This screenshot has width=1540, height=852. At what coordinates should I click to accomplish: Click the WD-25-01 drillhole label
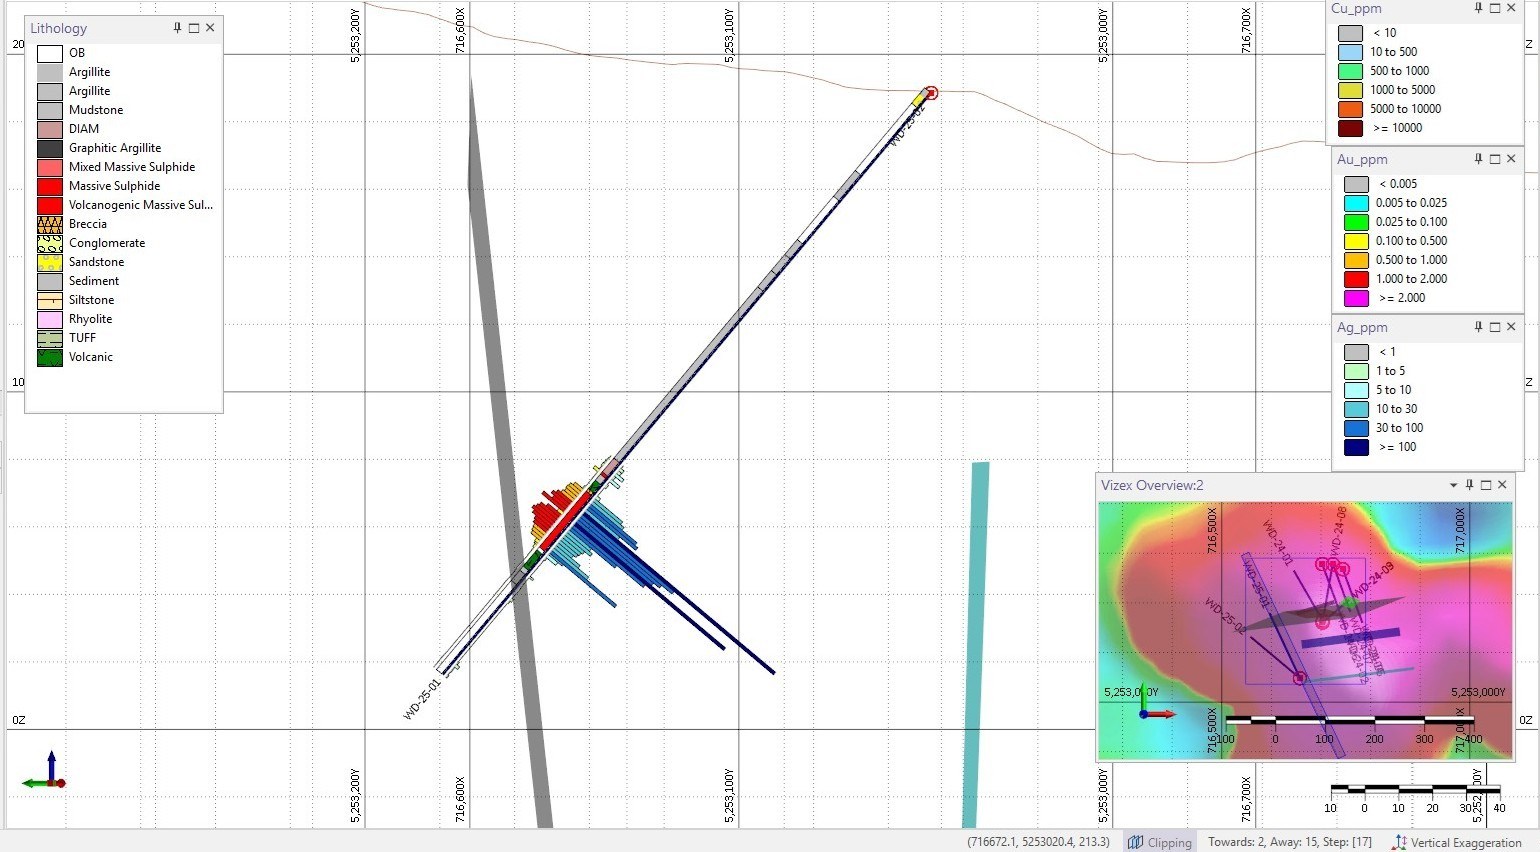coord(421,698)
